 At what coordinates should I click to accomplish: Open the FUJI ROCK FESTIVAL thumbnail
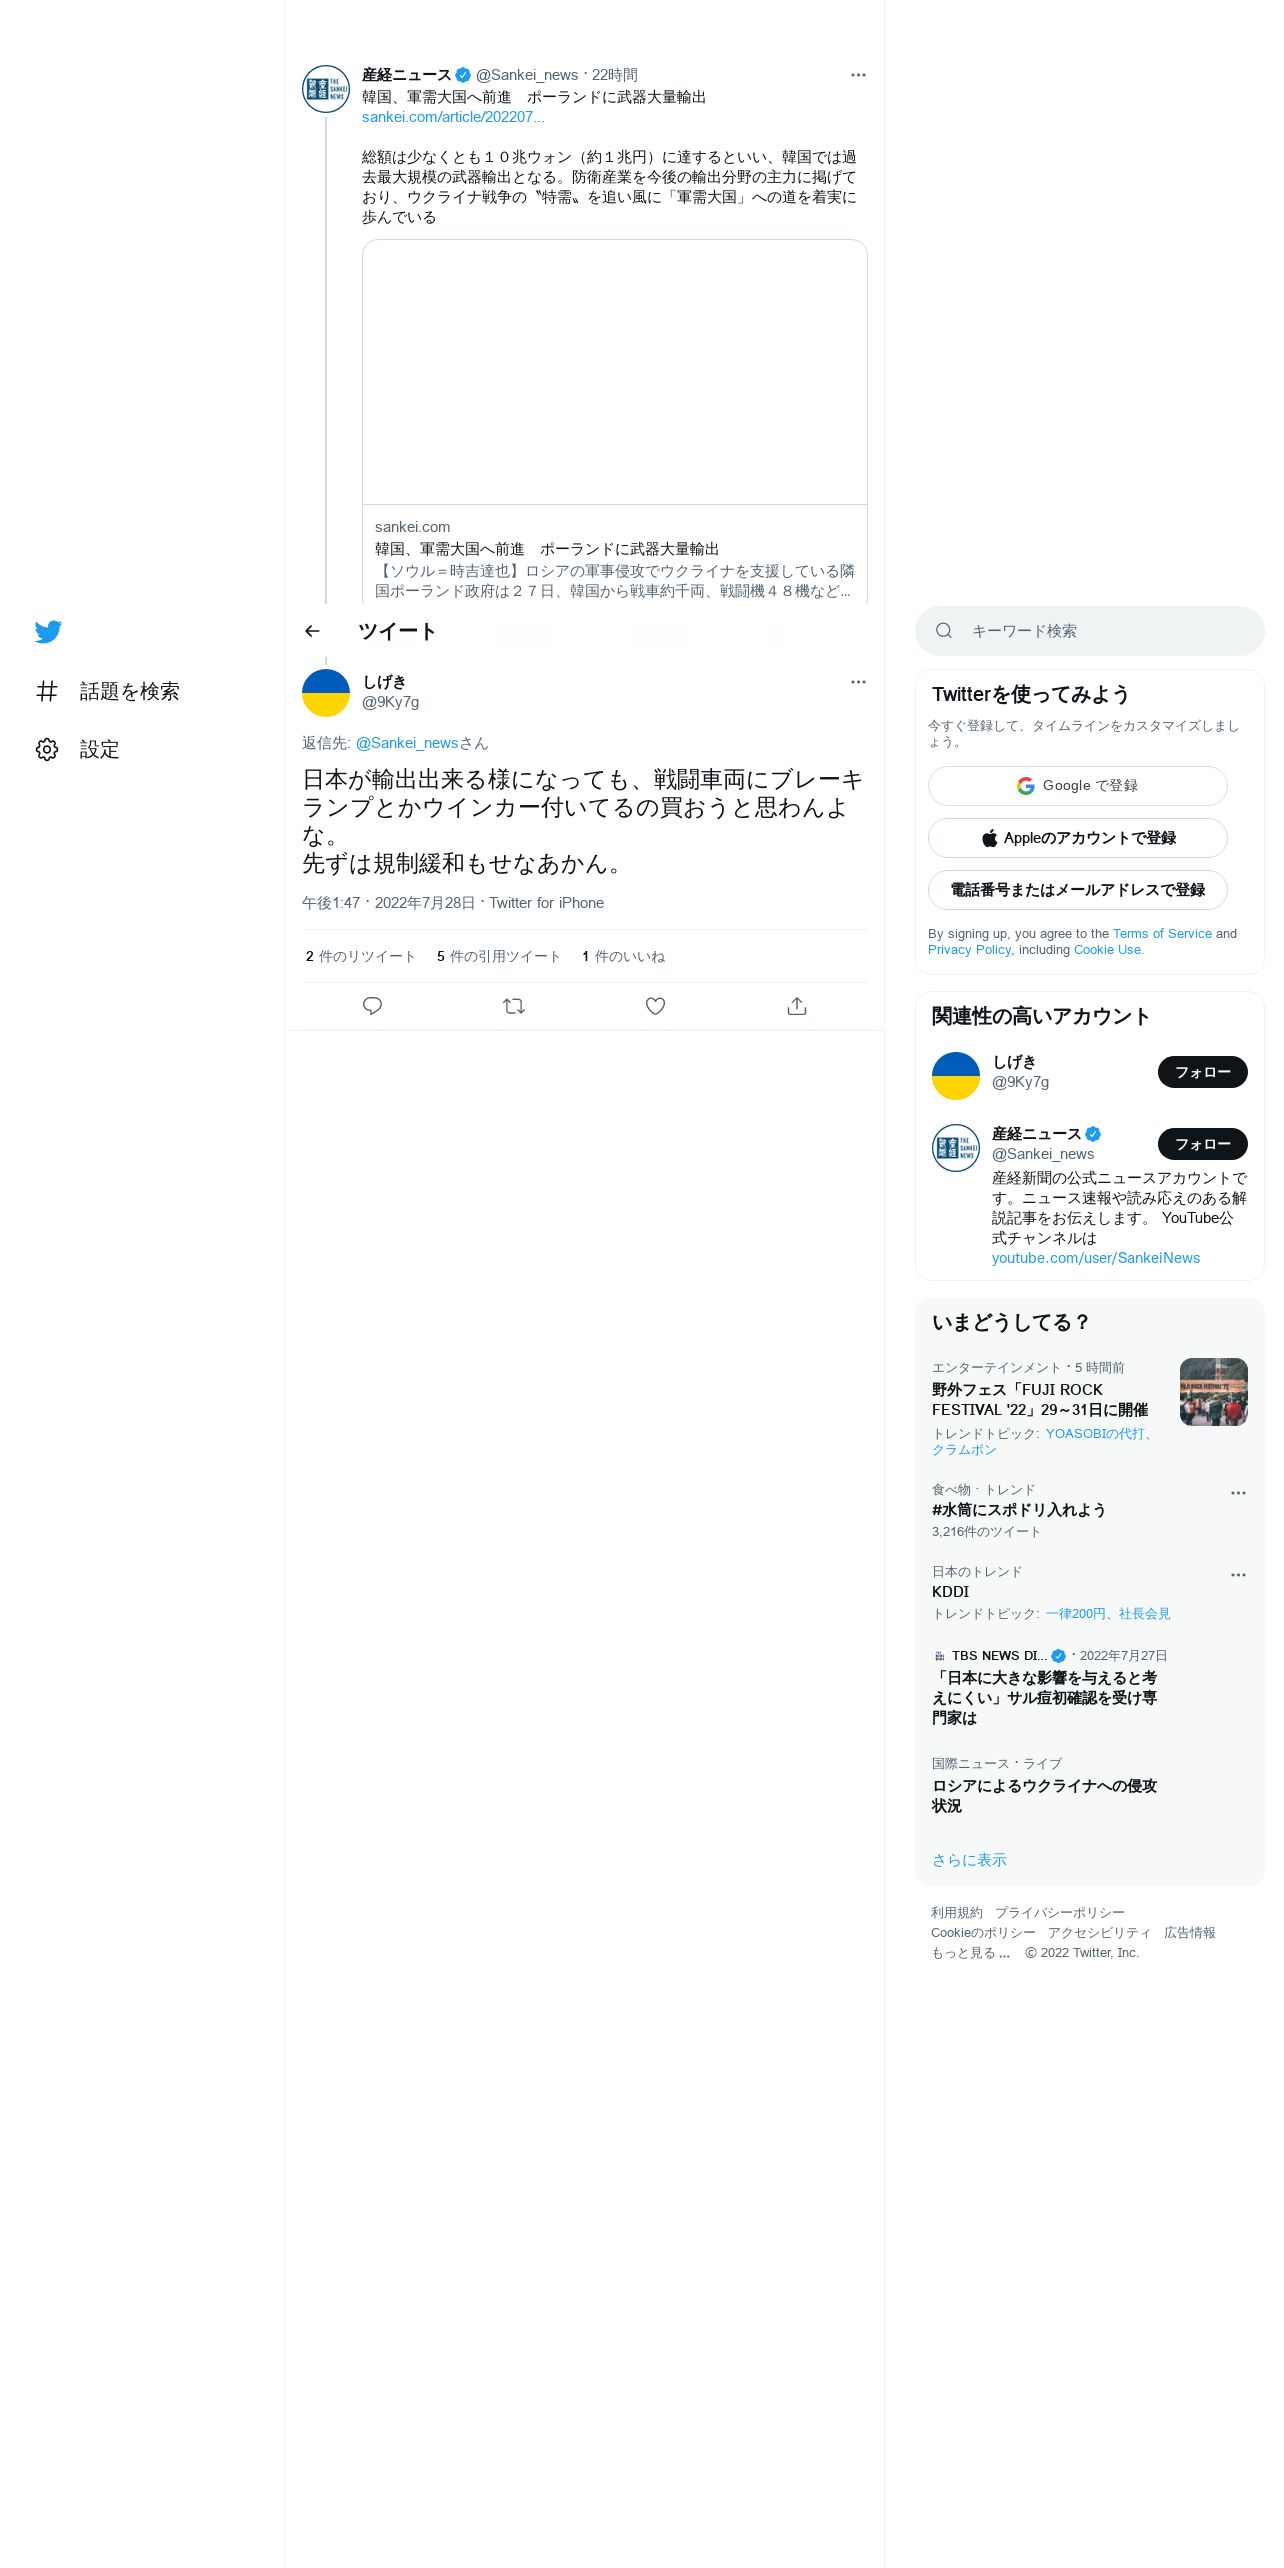(1214, 1392)
